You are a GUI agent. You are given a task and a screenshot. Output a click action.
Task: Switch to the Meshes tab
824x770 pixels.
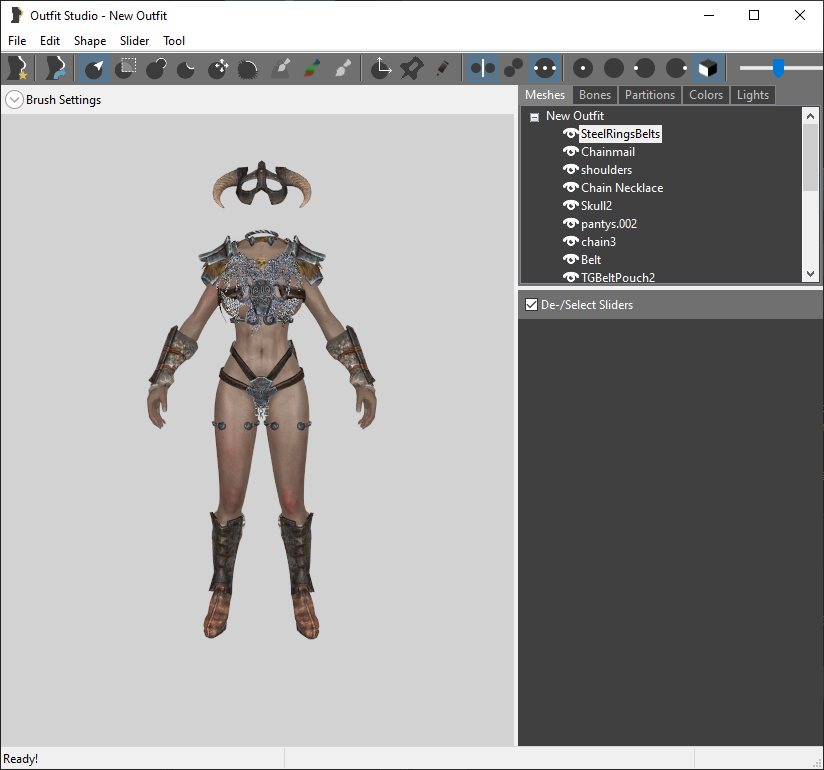click(x=545, y=95)
